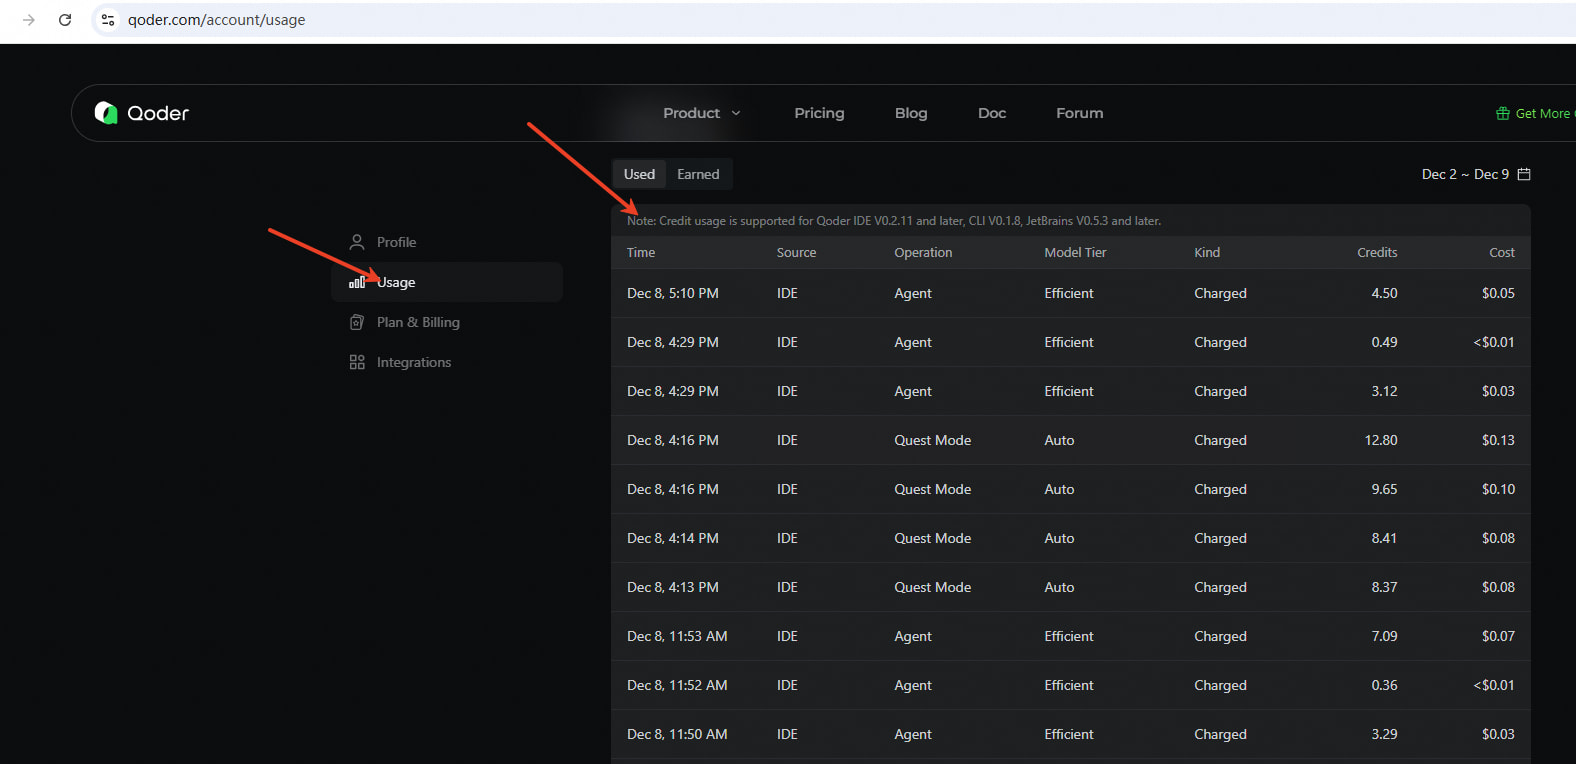This screenshot has height=764, width=1576.
Task: Click the credit usage note text
Action: pos(894,221)
